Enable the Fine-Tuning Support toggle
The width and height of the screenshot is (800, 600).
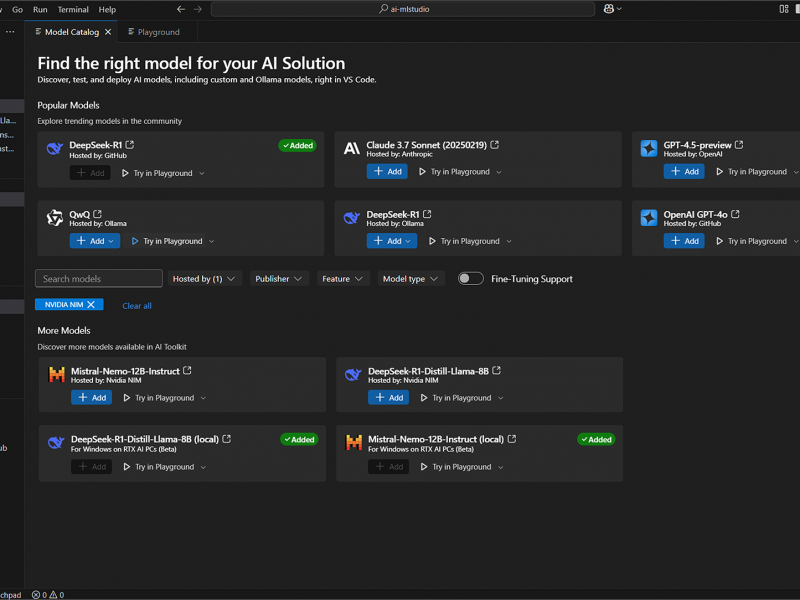coord(470,278)
